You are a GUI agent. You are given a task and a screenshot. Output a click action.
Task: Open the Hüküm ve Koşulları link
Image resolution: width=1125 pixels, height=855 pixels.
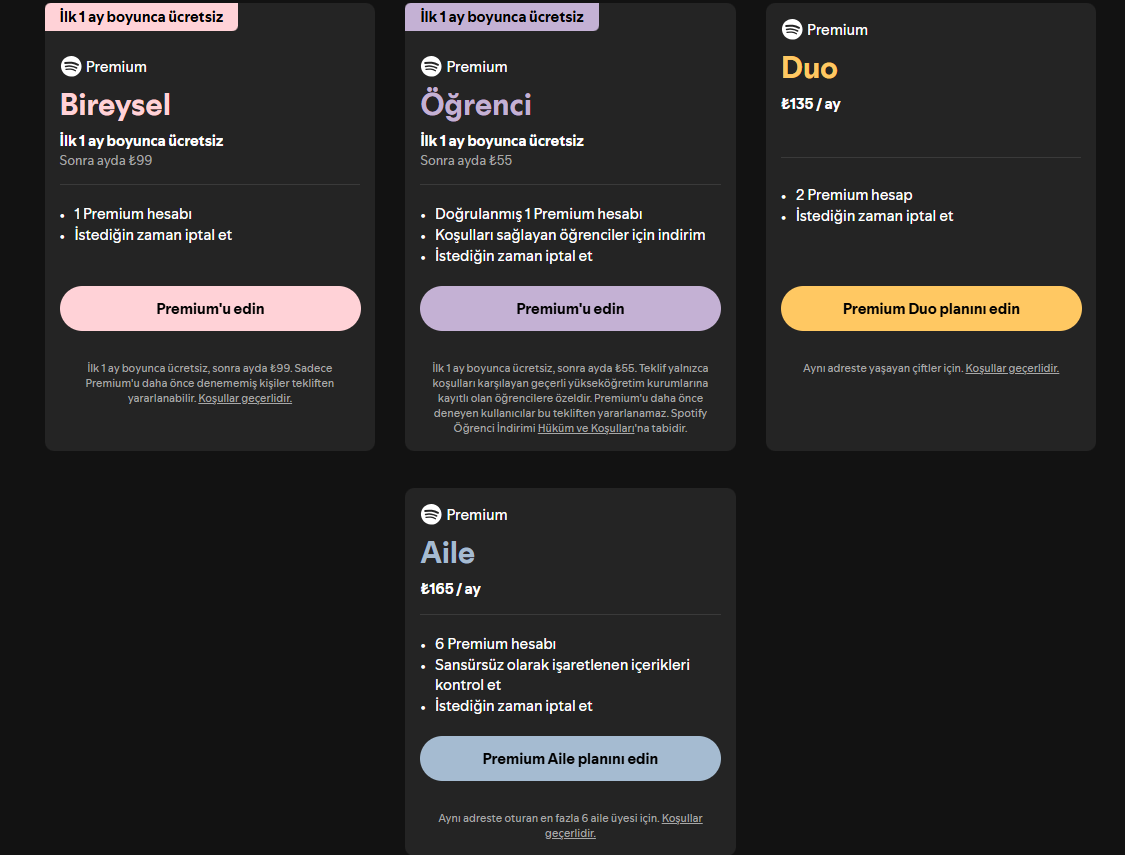pos(586,428)
